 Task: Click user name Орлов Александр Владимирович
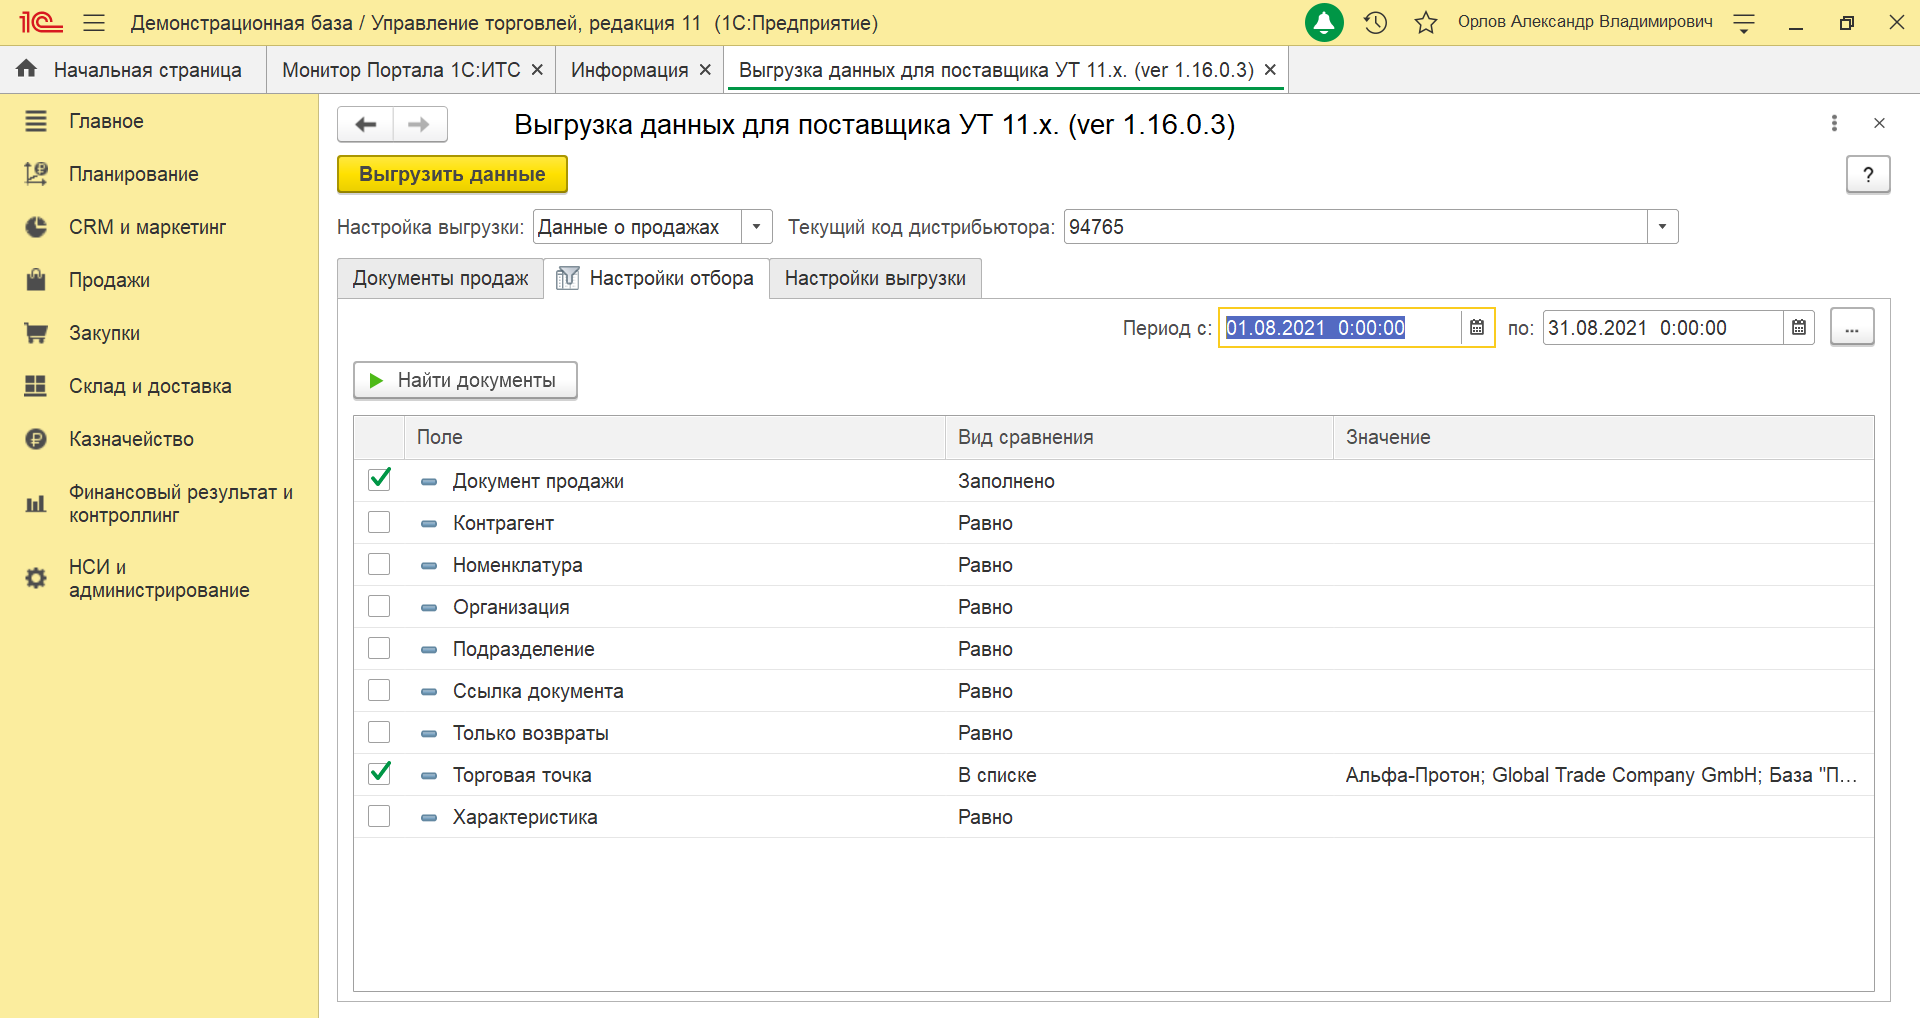click(1585, 22)
